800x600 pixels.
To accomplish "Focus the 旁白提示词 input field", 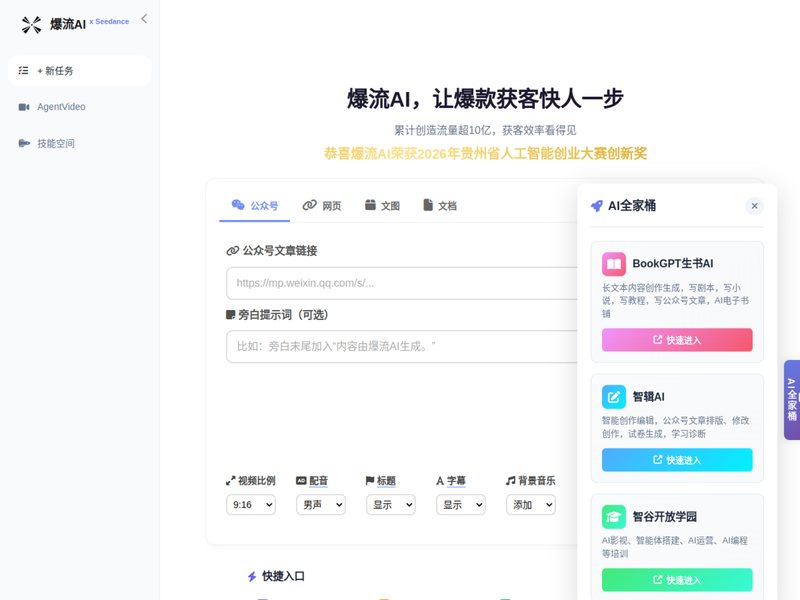I will pos(402,346).
